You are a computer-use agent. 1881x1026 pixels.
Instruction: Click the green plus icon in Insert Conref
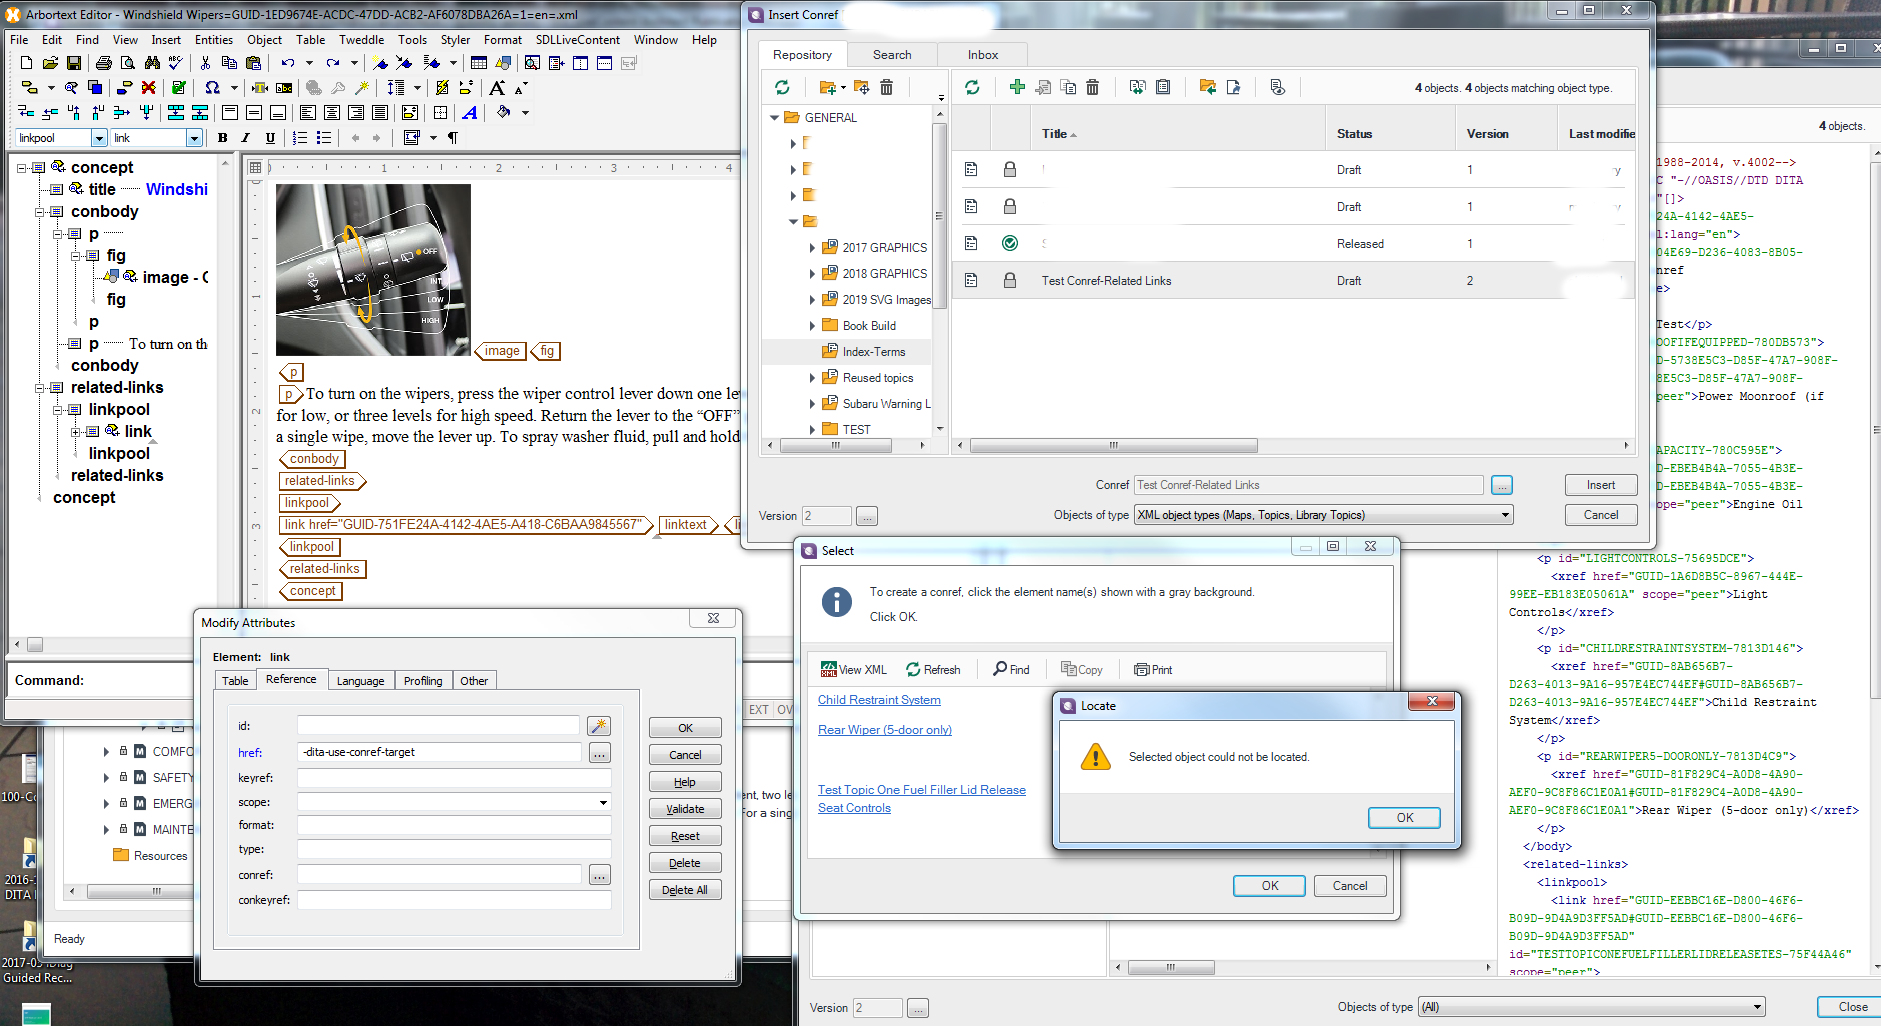pos(1017,88)
